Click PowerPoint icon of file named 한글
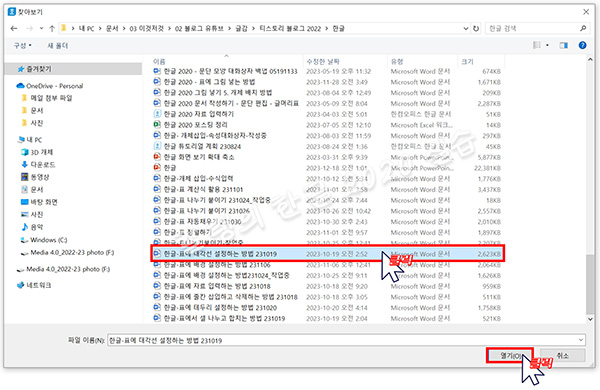 click(x=157, y=168)
